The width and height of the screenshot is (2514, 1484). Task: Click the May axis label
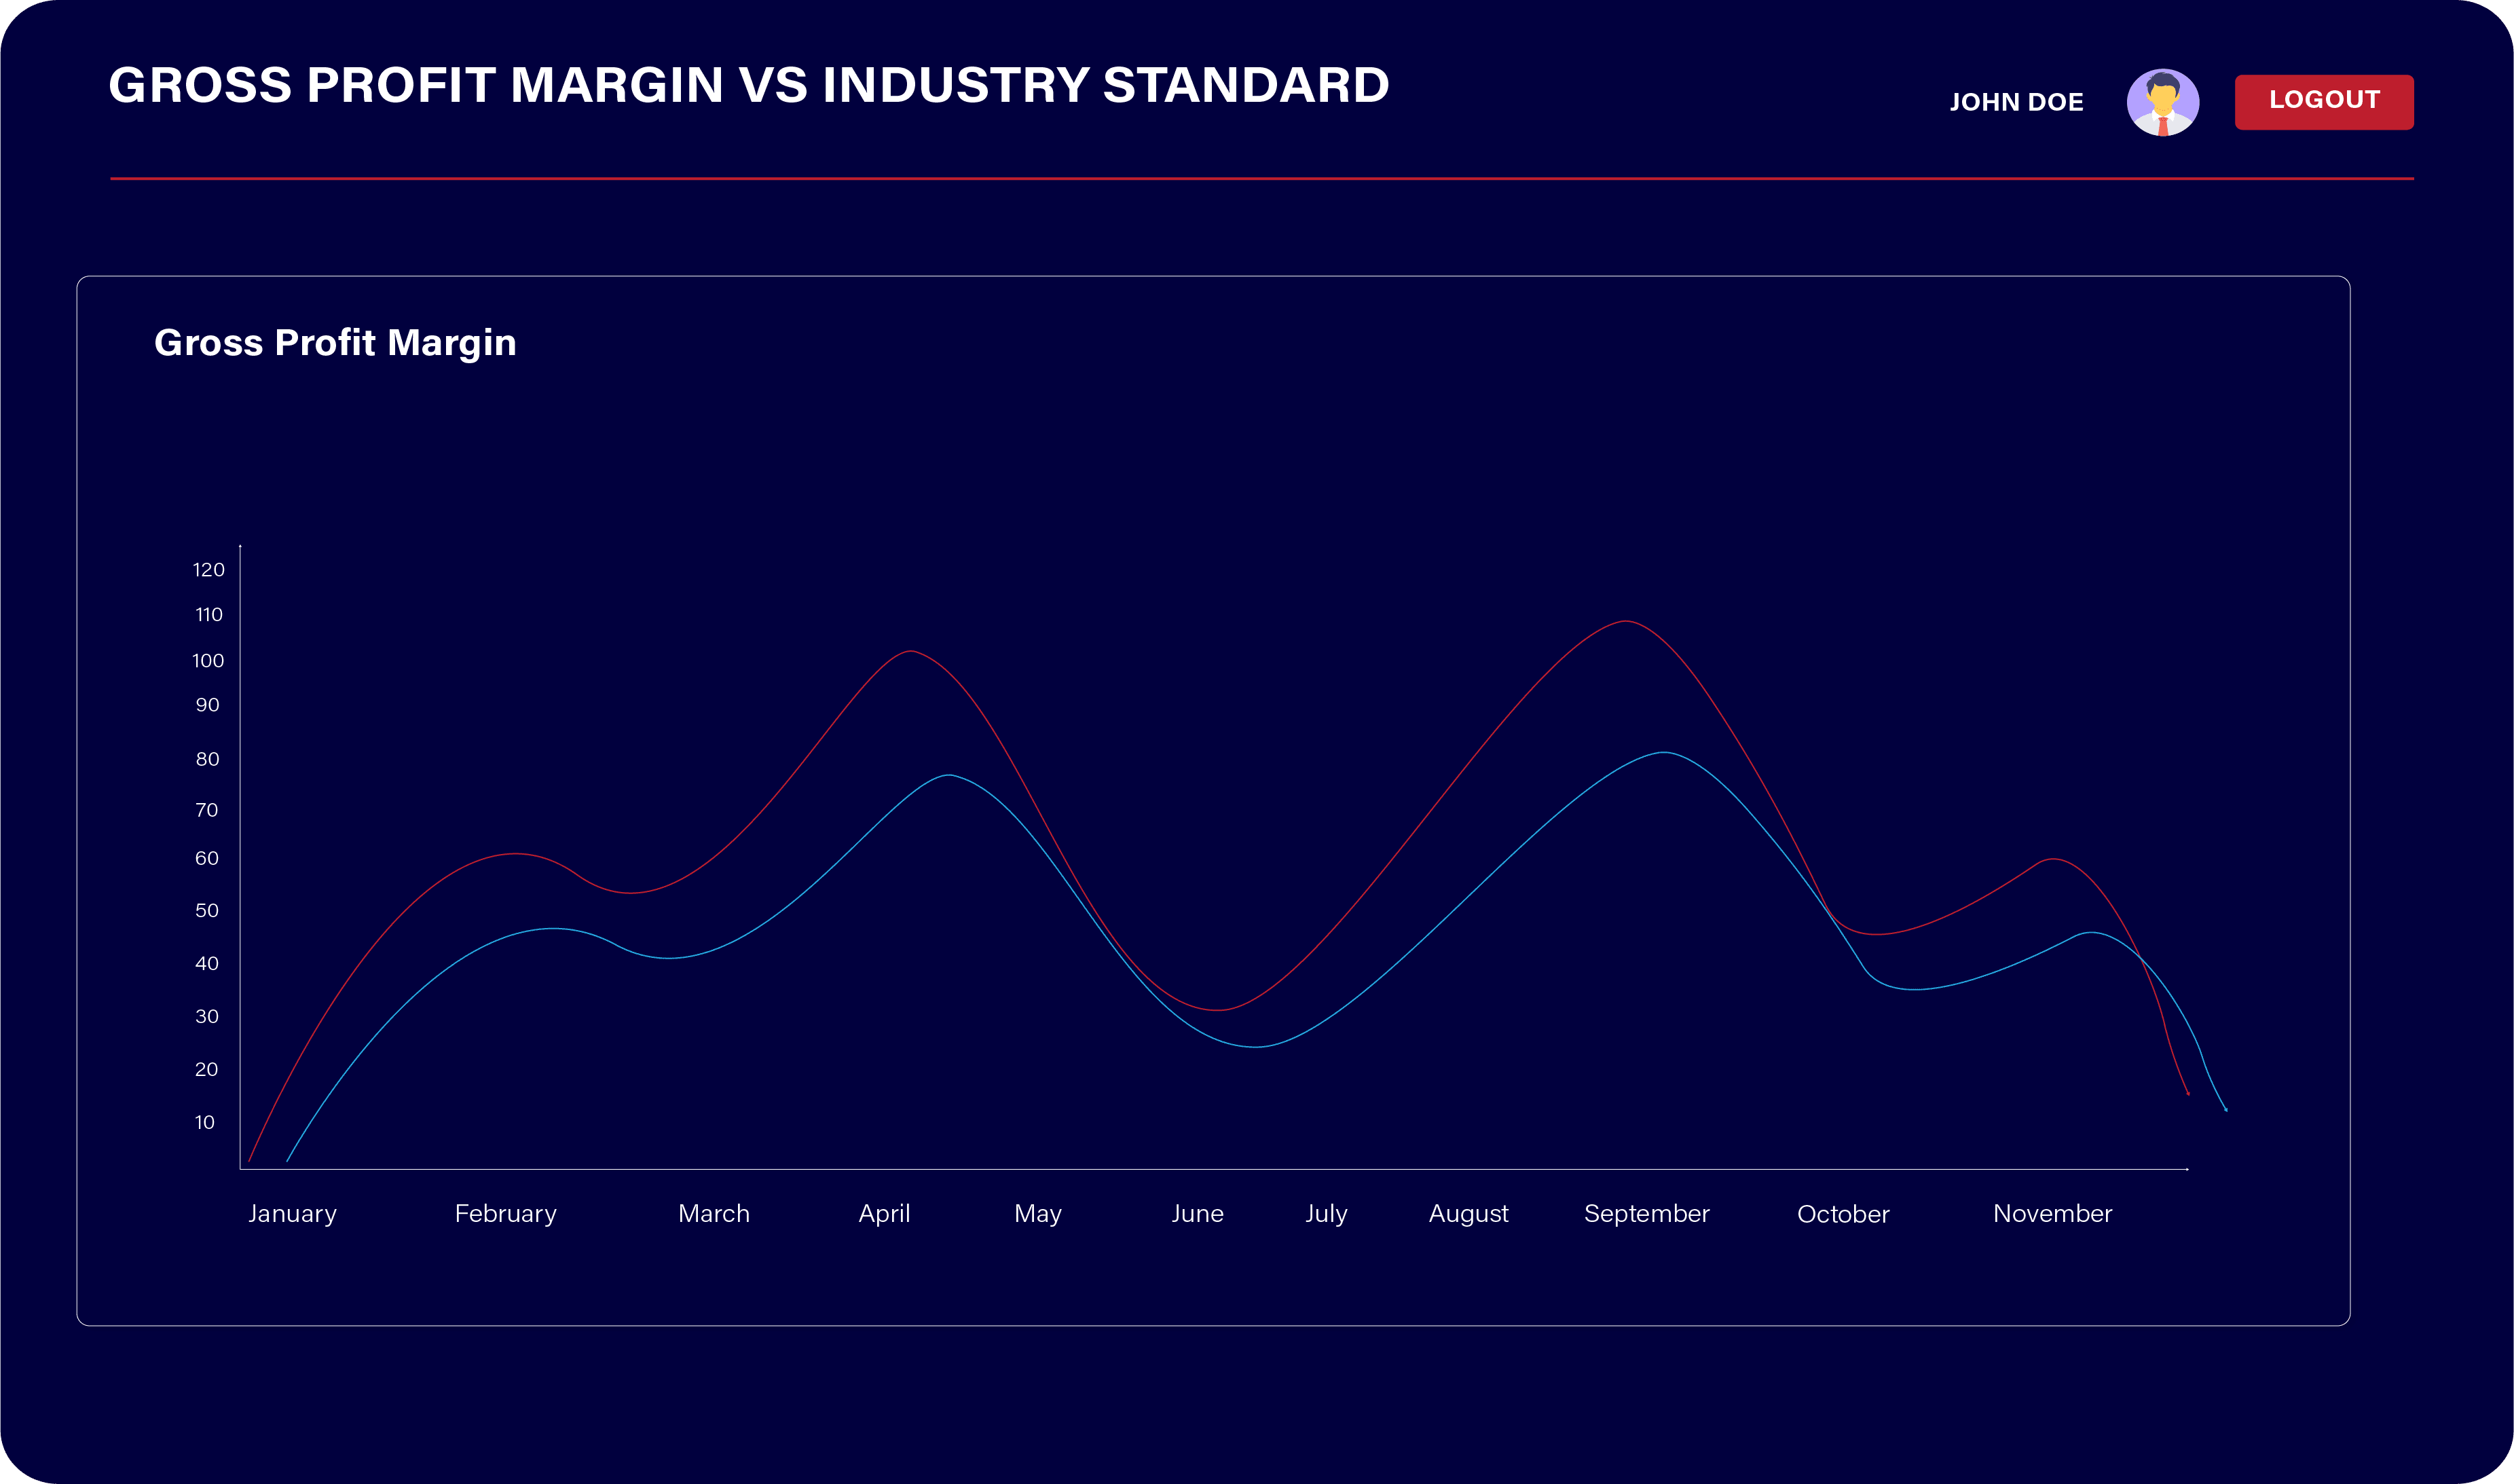coord(1037,1213)
